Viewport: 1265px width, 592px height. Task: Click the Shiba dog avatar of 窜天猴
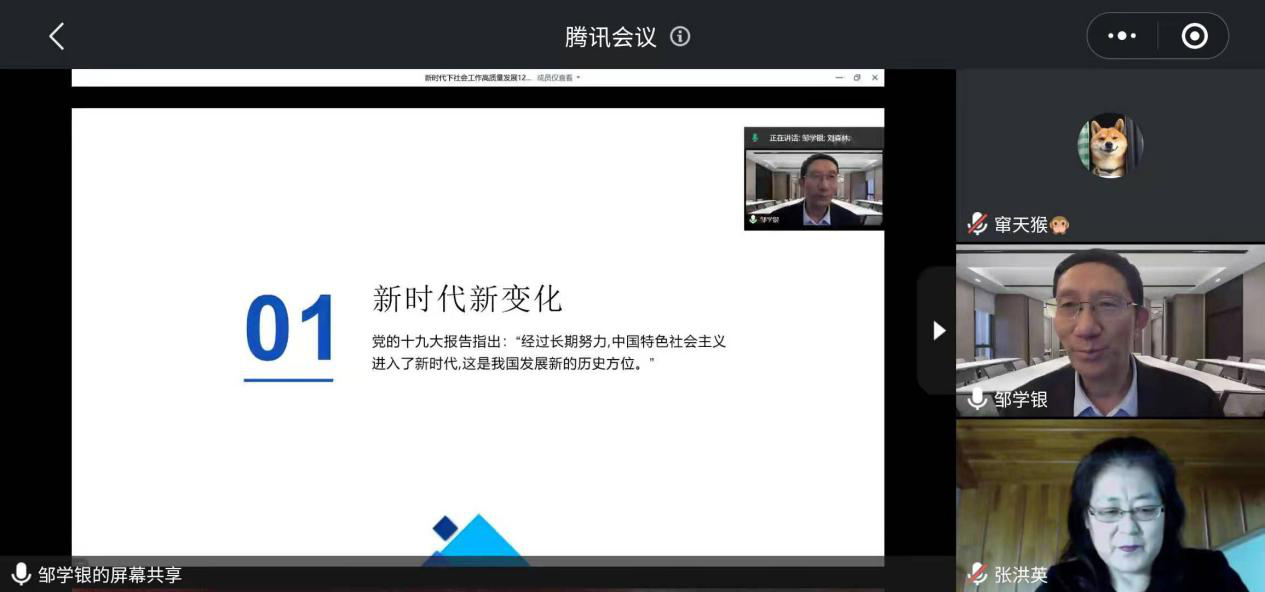pos(1109,146)
